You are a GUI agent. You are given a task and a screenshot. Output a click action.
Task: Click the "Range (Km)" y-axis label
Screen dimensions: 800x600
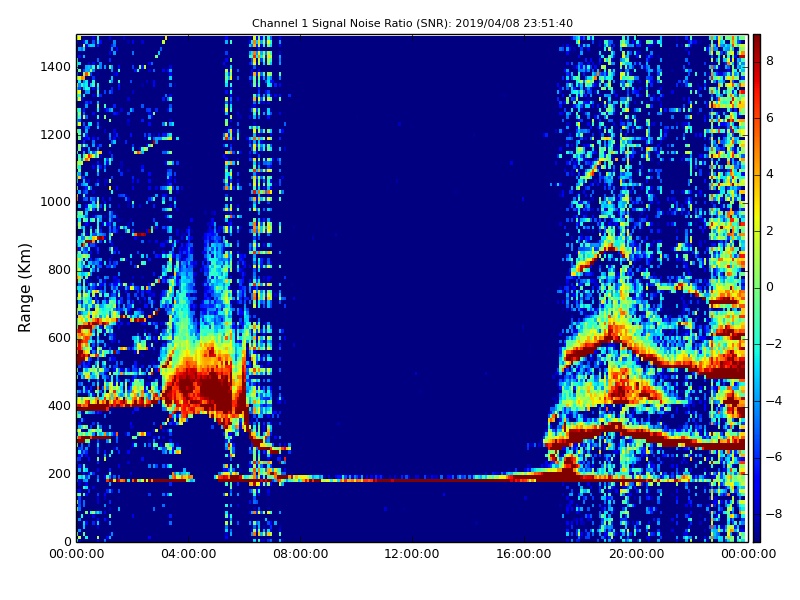tap(24, 288)
